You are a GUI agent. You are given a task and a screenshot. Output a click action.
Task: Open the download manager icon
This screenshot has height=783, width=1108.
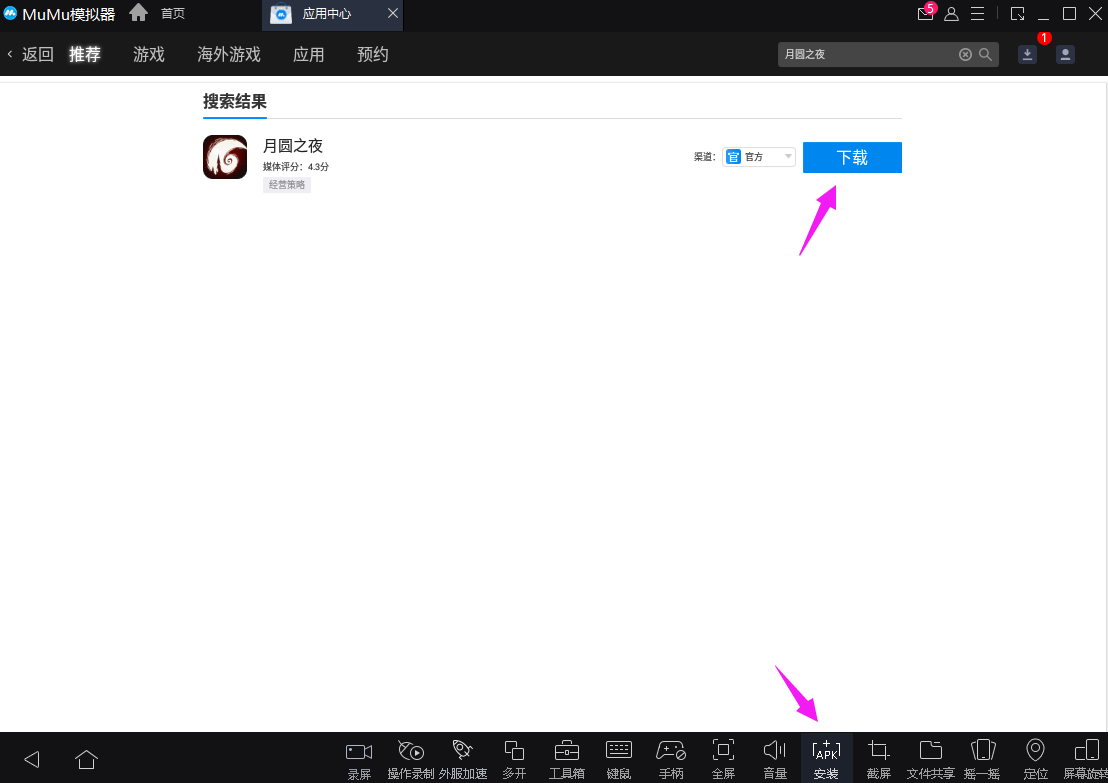pyautogui.click(x=1027, y=54)
